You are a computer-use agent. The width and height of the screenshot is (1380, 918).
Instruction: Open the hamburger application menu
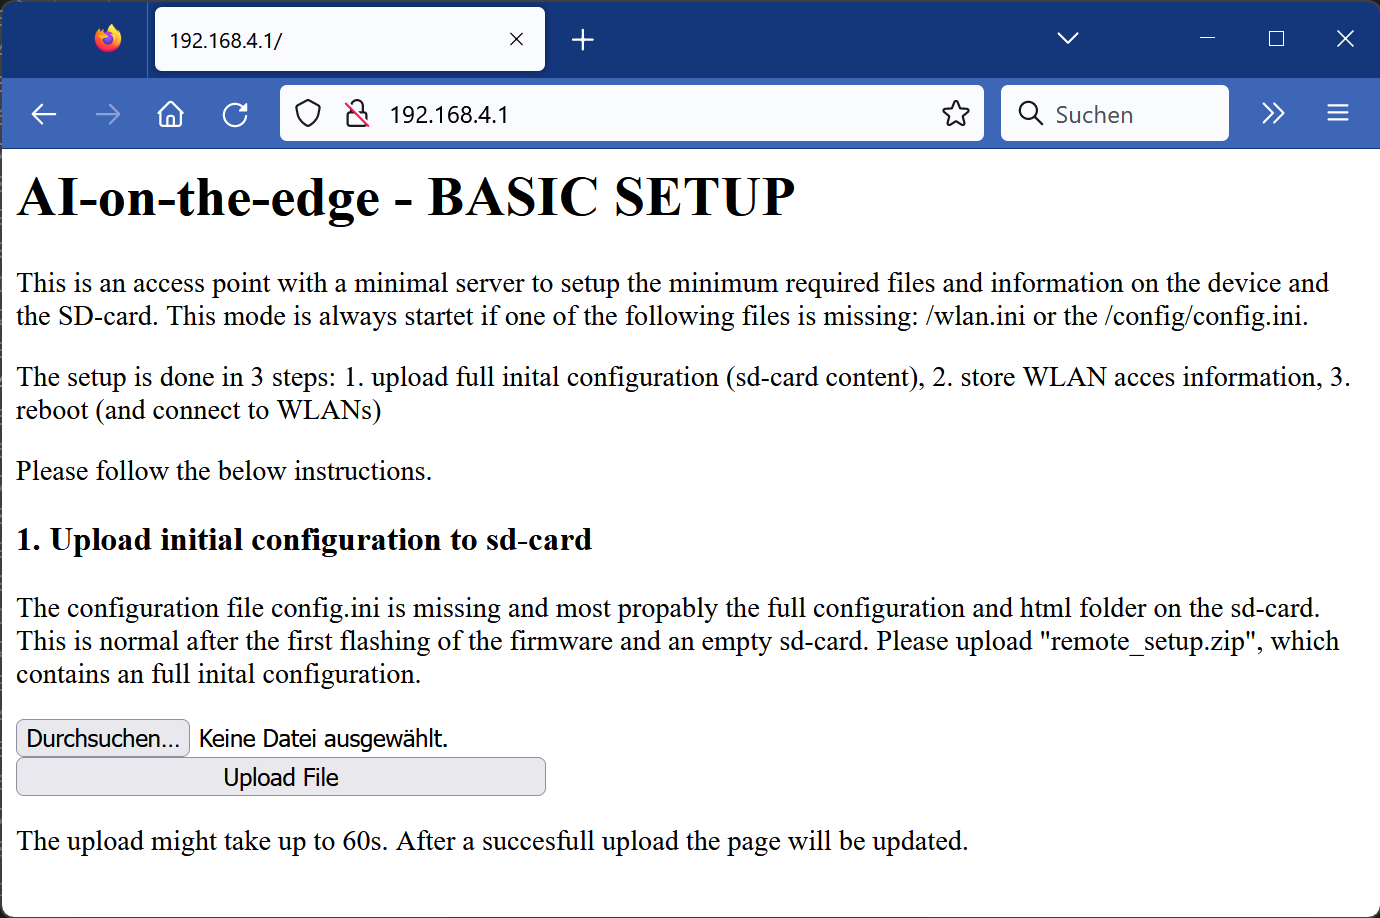tap(1338, 113)
